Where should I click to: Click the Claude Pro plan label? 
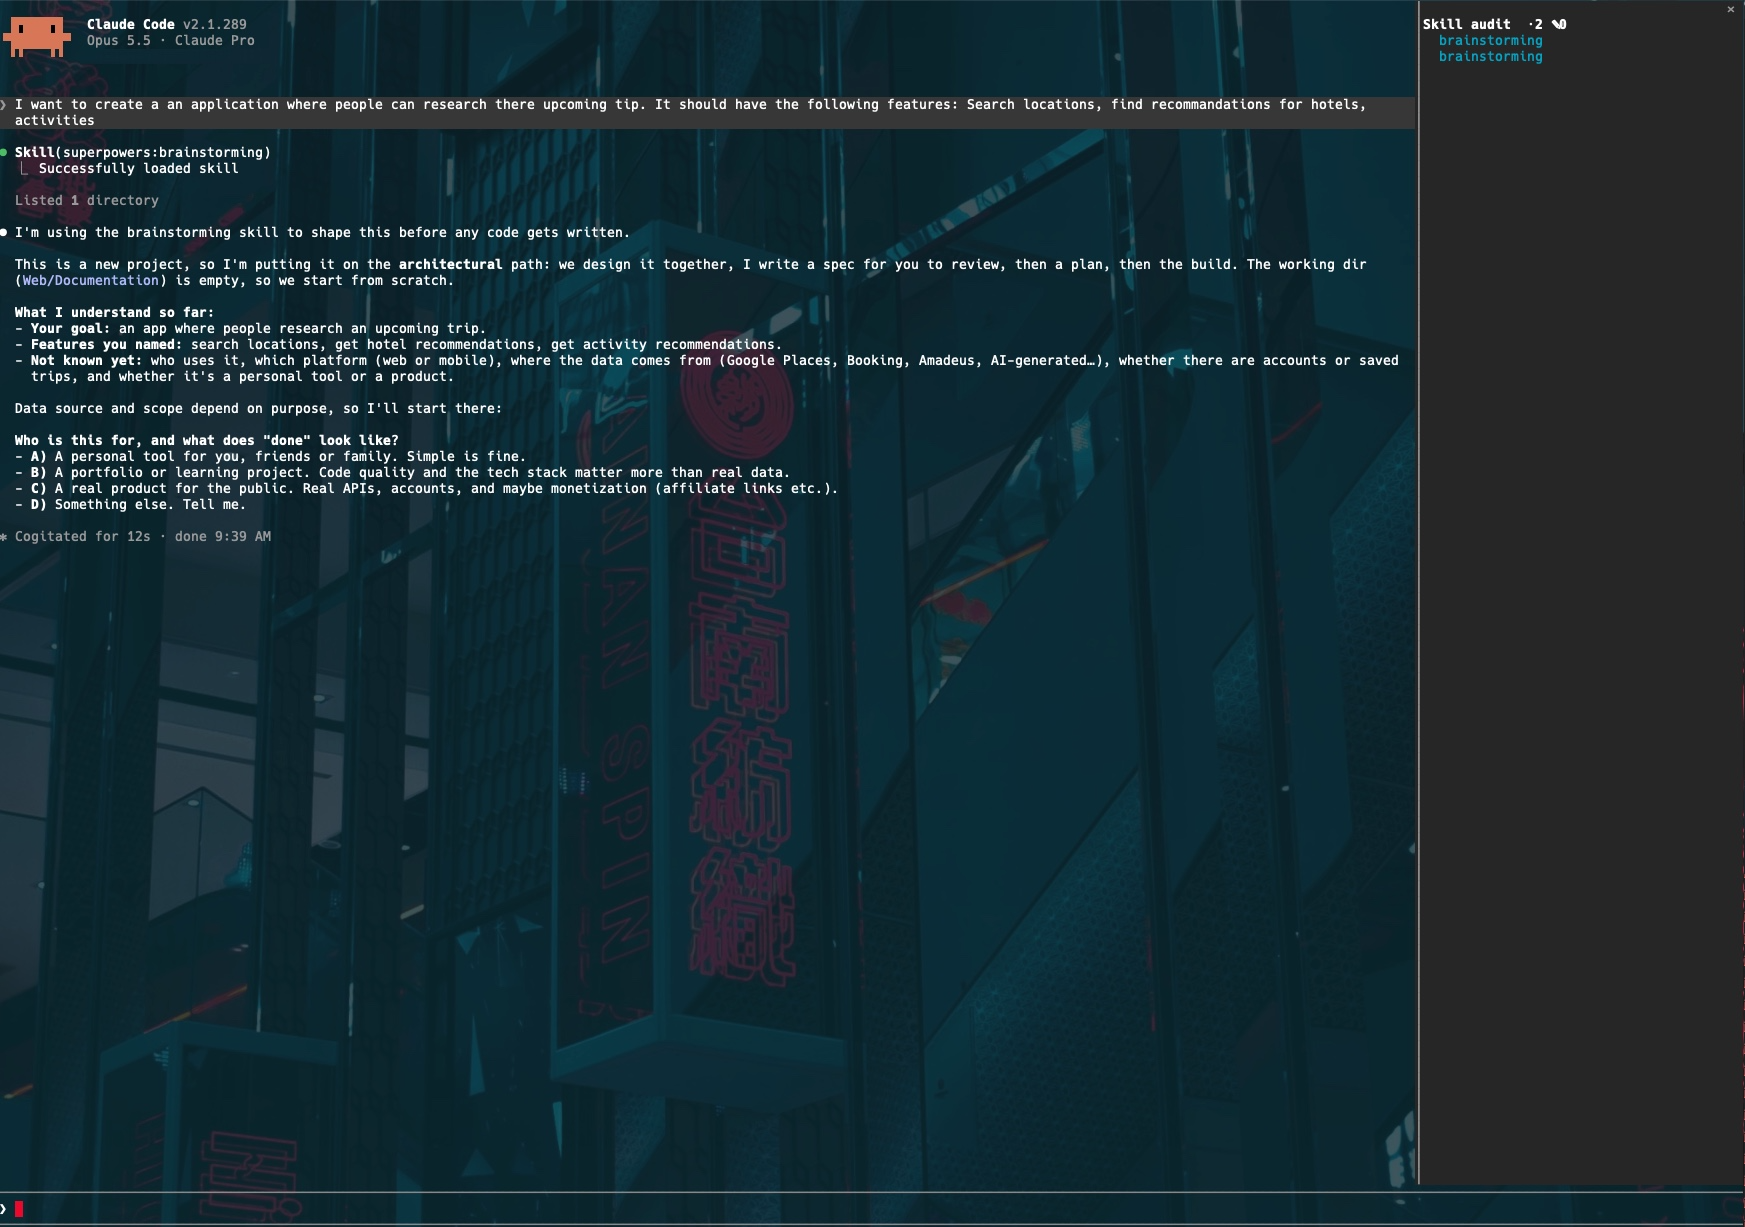point(215,40)
